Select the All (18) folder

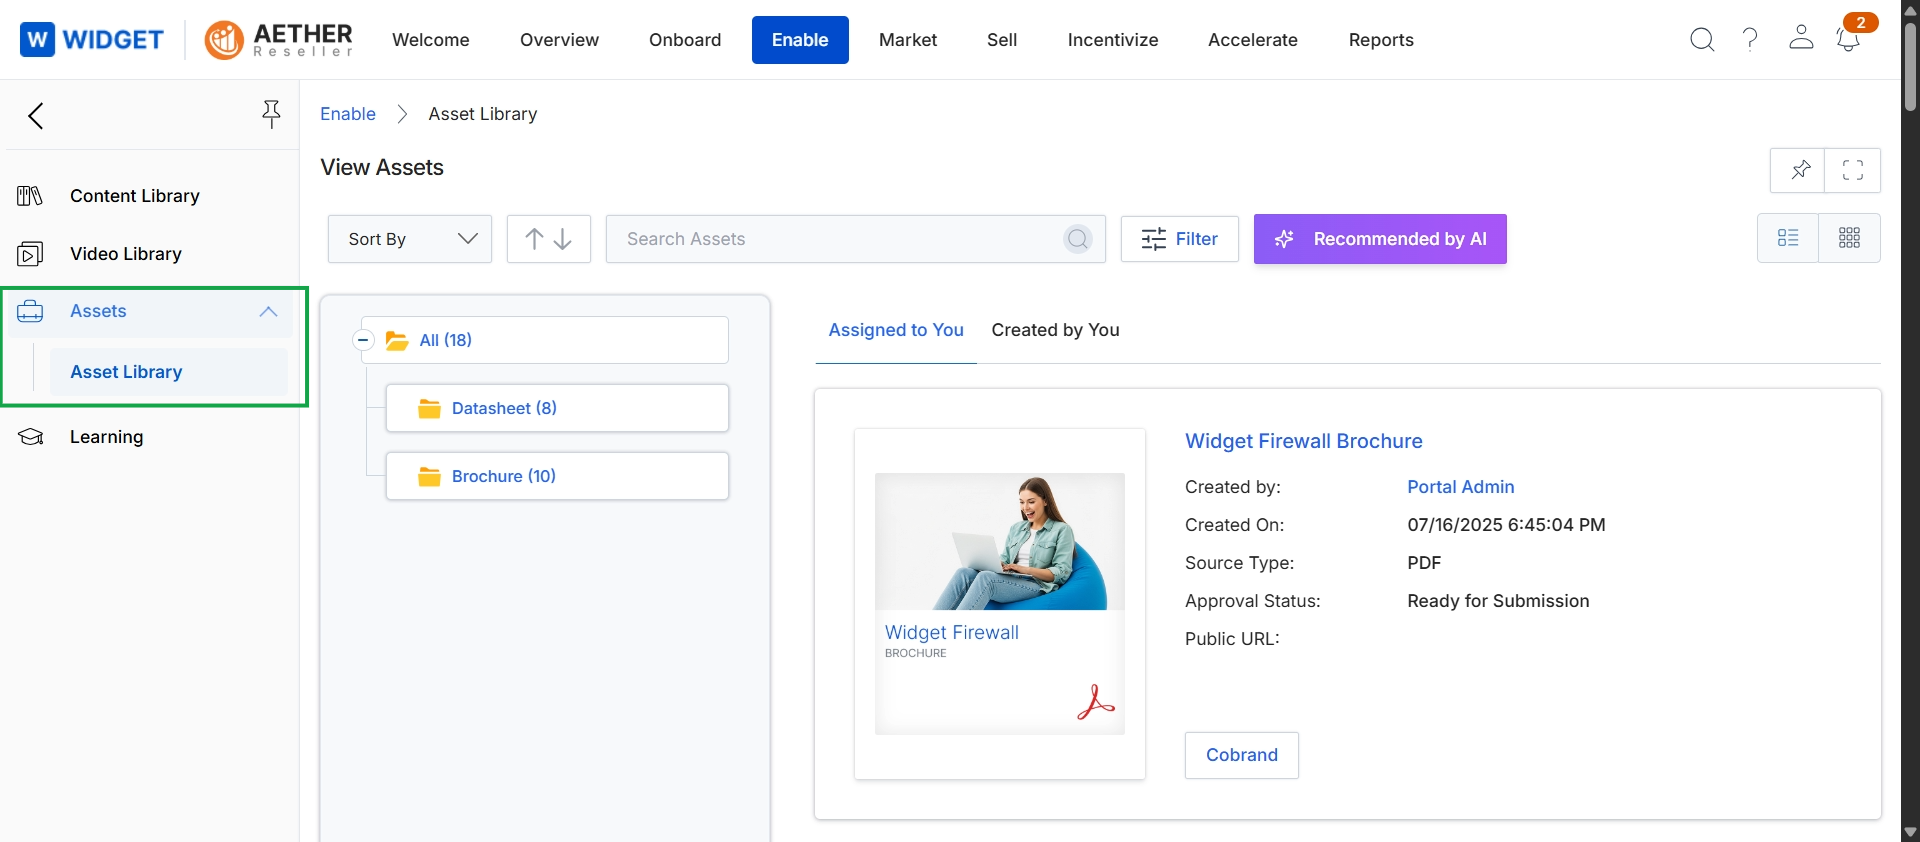pos(544,340)
